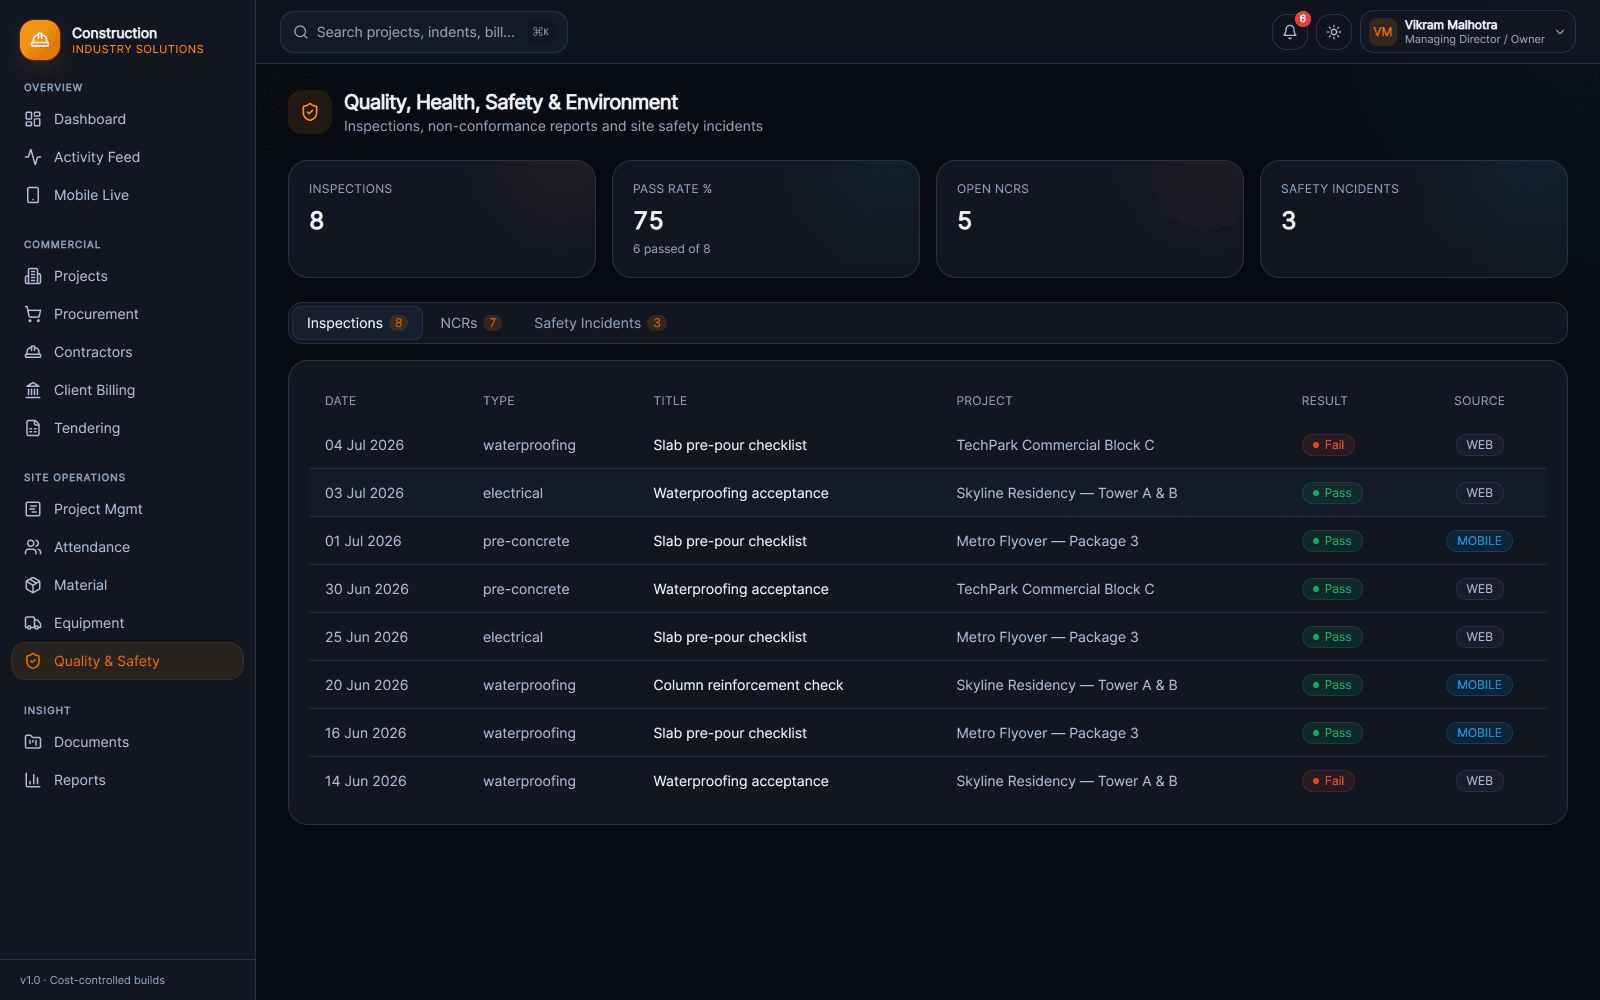Click the Documents folder icon
The height and width of the screenshot is (1000, 1600).
[x=33, y=742]
